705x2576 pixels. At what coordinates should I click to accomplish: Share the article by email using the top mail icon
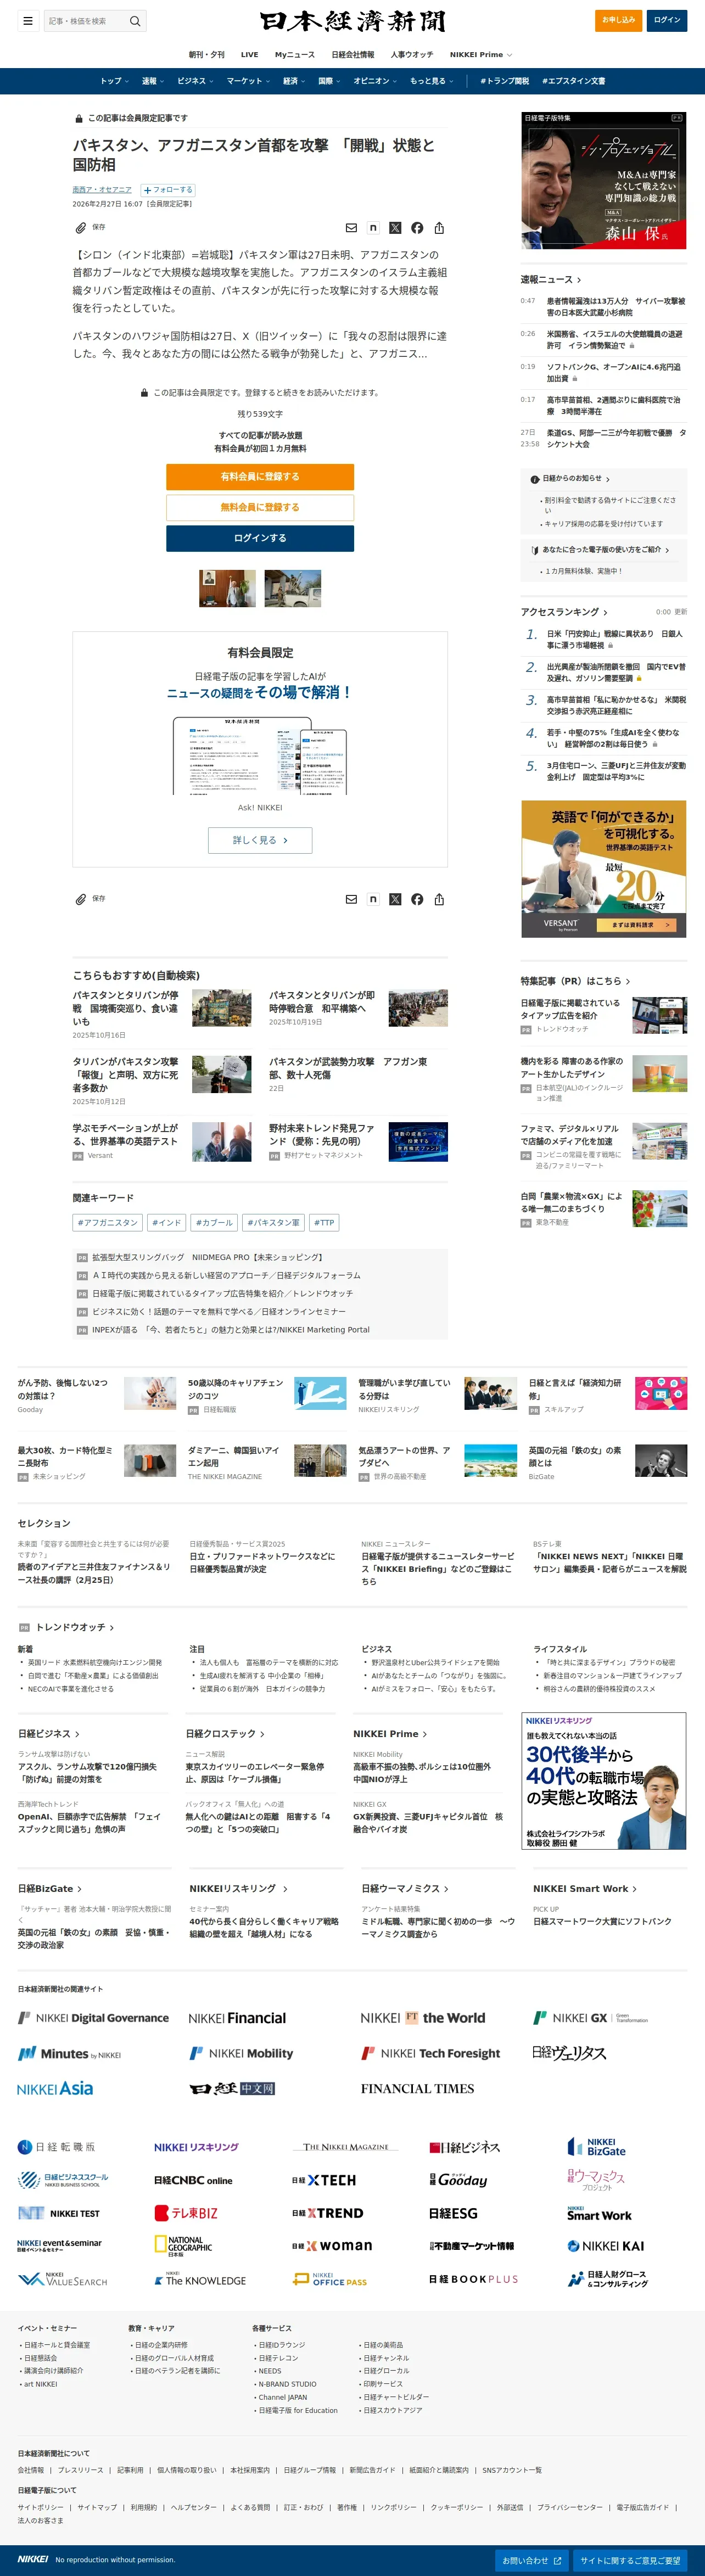click(x=351, y=228)
